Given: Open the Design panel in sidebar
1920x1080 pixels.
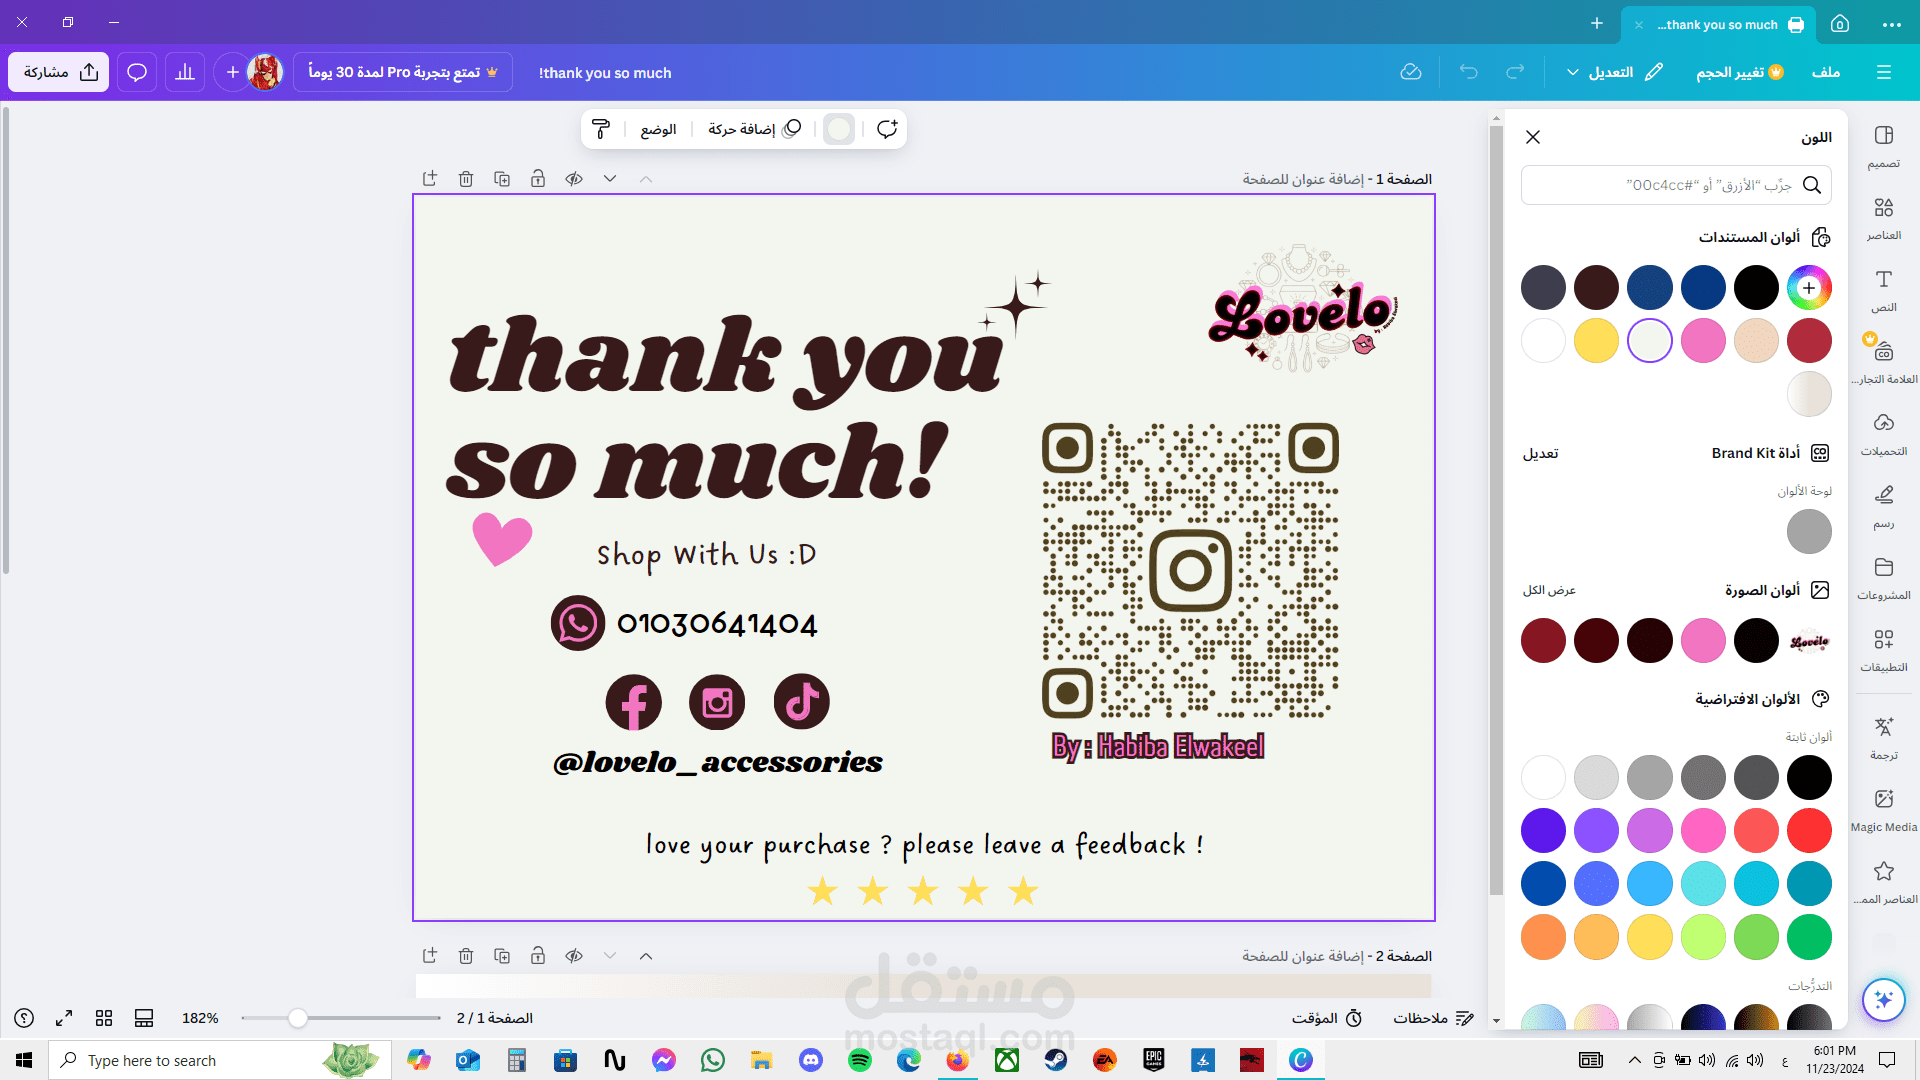Looking at the screenshot, I should [1884, 146].
